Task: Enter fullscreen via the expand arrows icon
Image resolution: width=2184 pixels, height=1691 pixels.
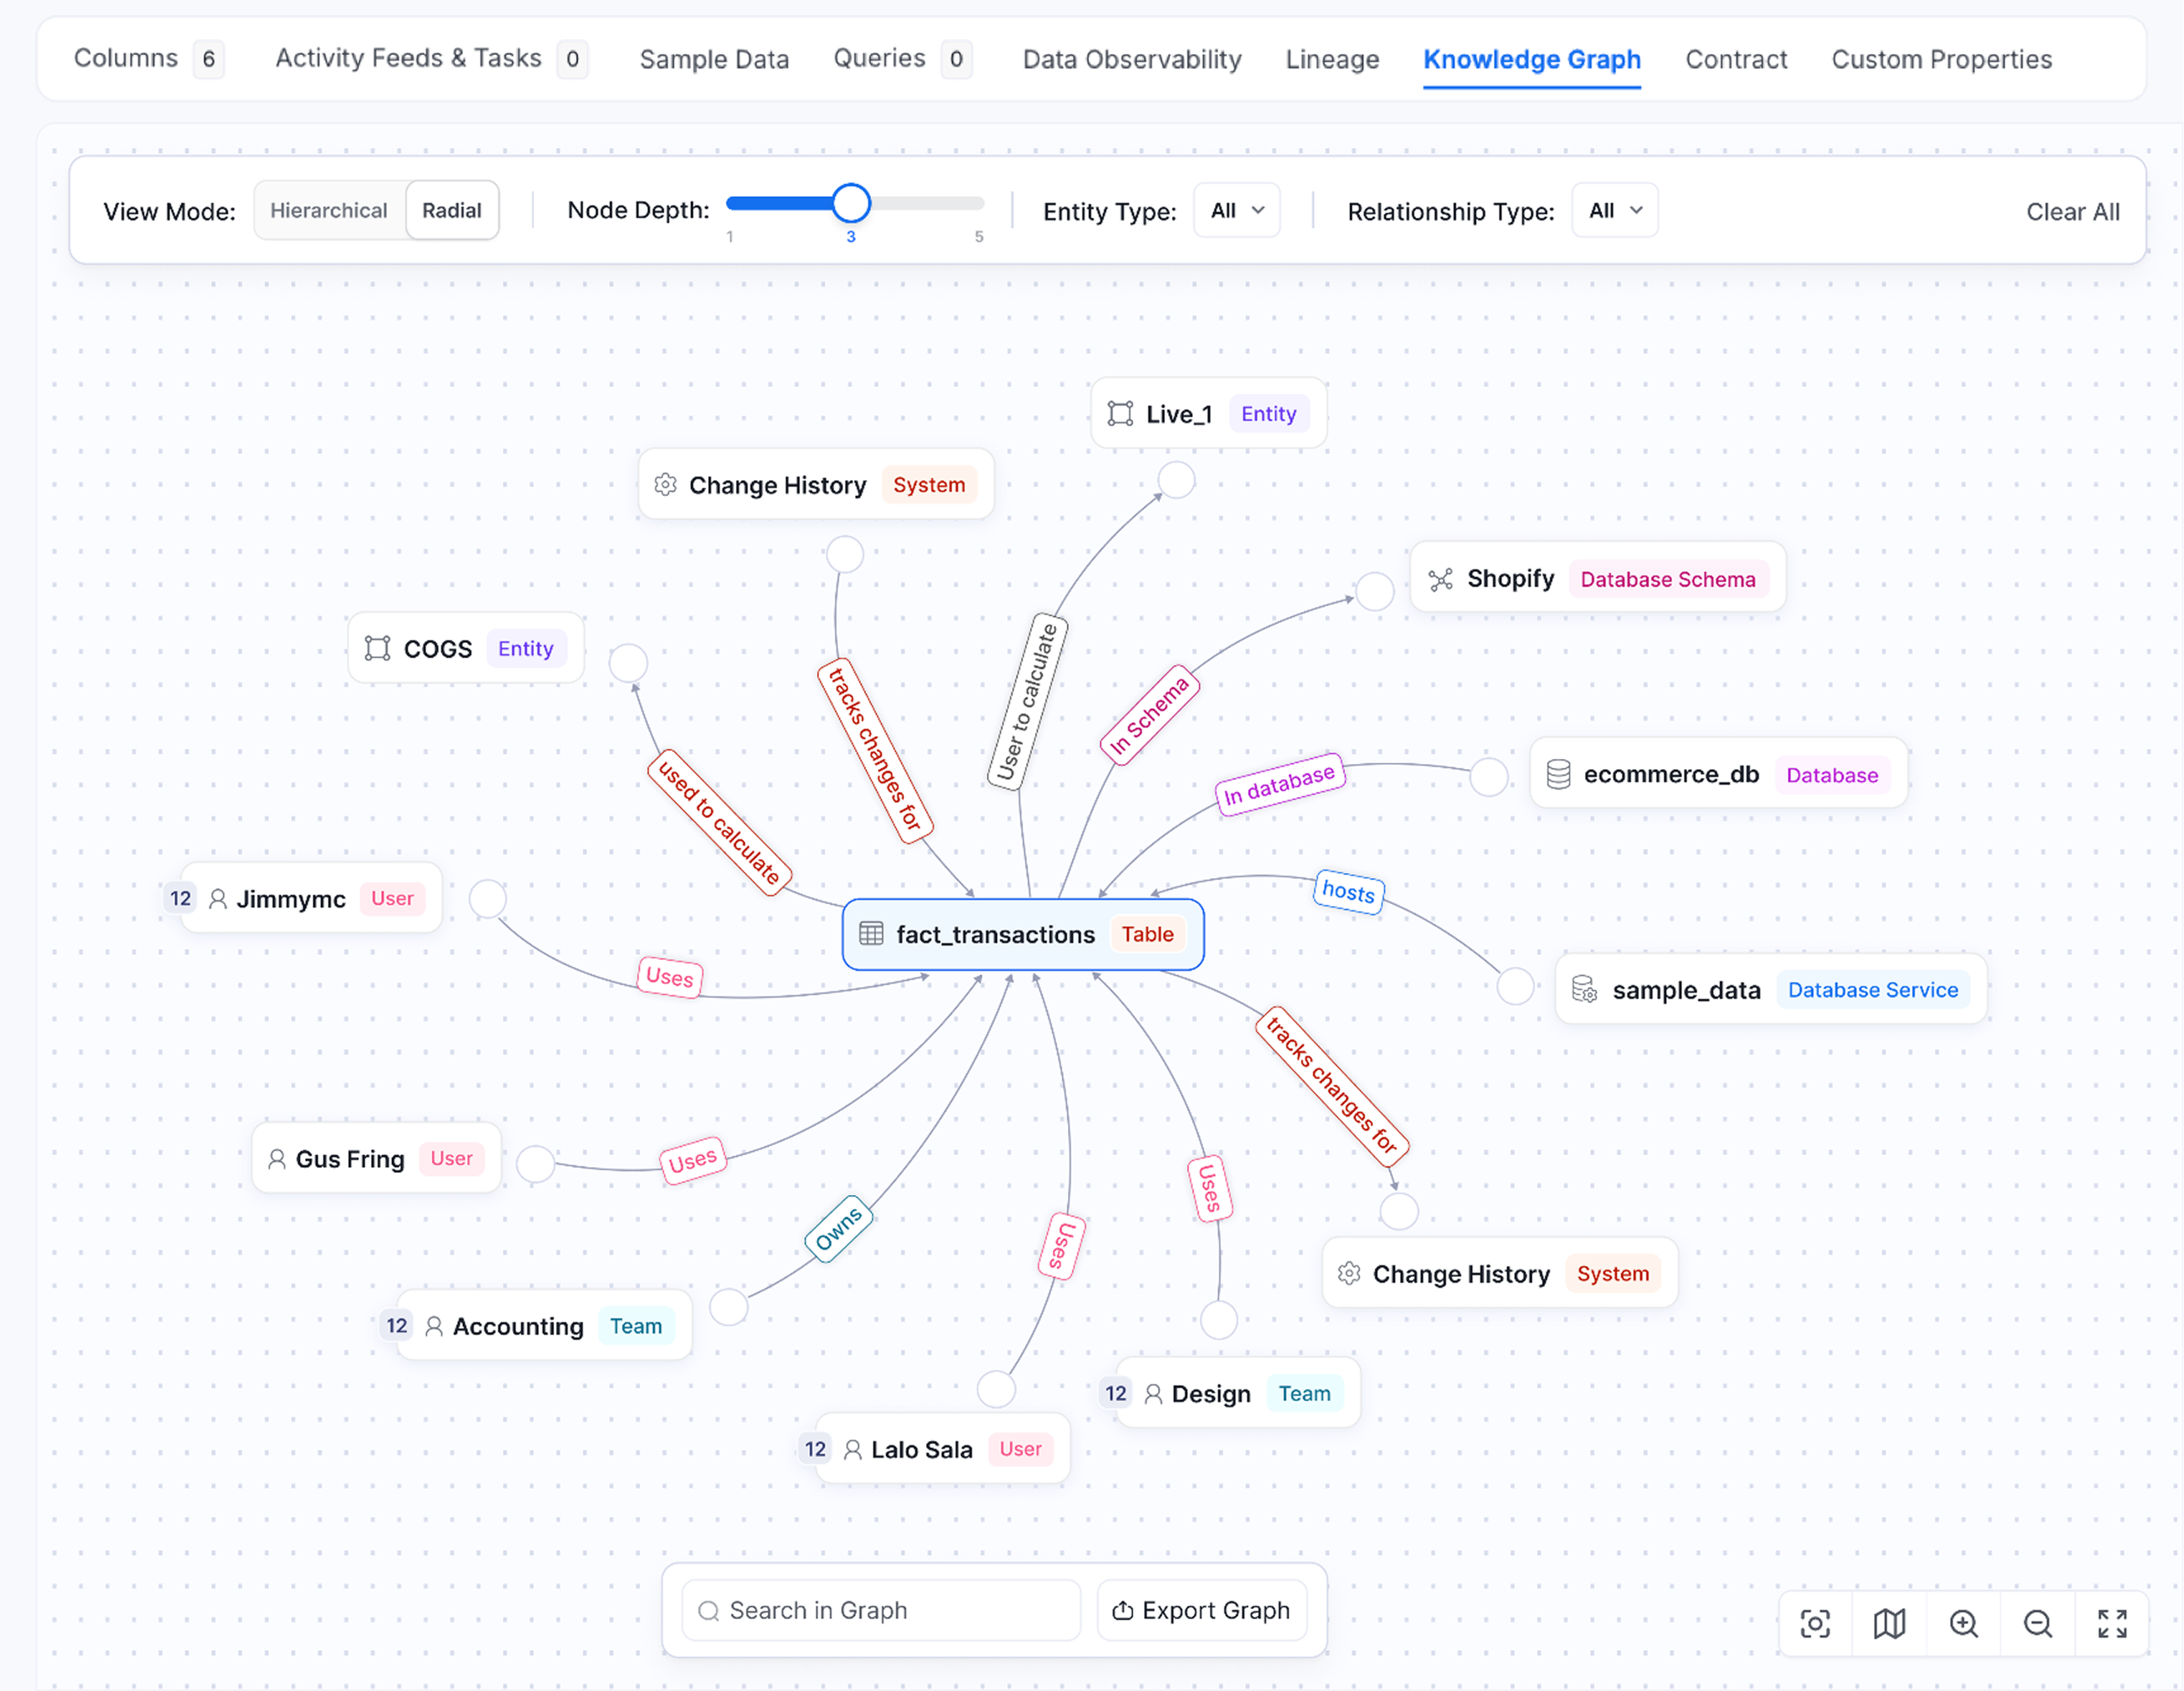Action: point(2112,1624)
